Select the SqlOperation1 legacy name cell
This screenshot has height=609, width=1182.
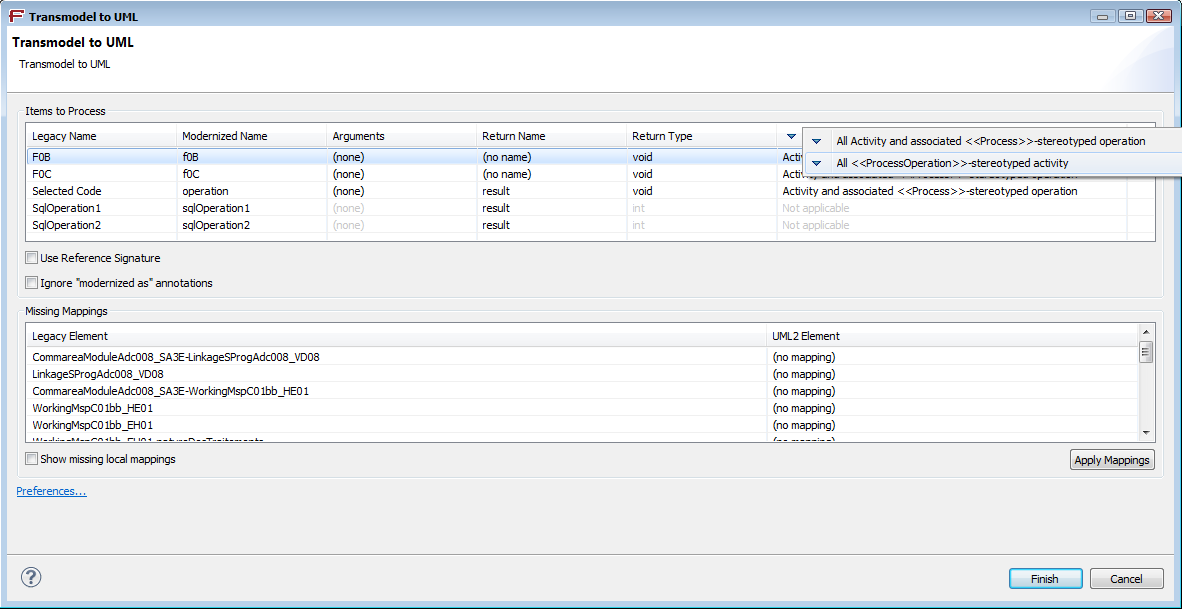click(101, 208)
